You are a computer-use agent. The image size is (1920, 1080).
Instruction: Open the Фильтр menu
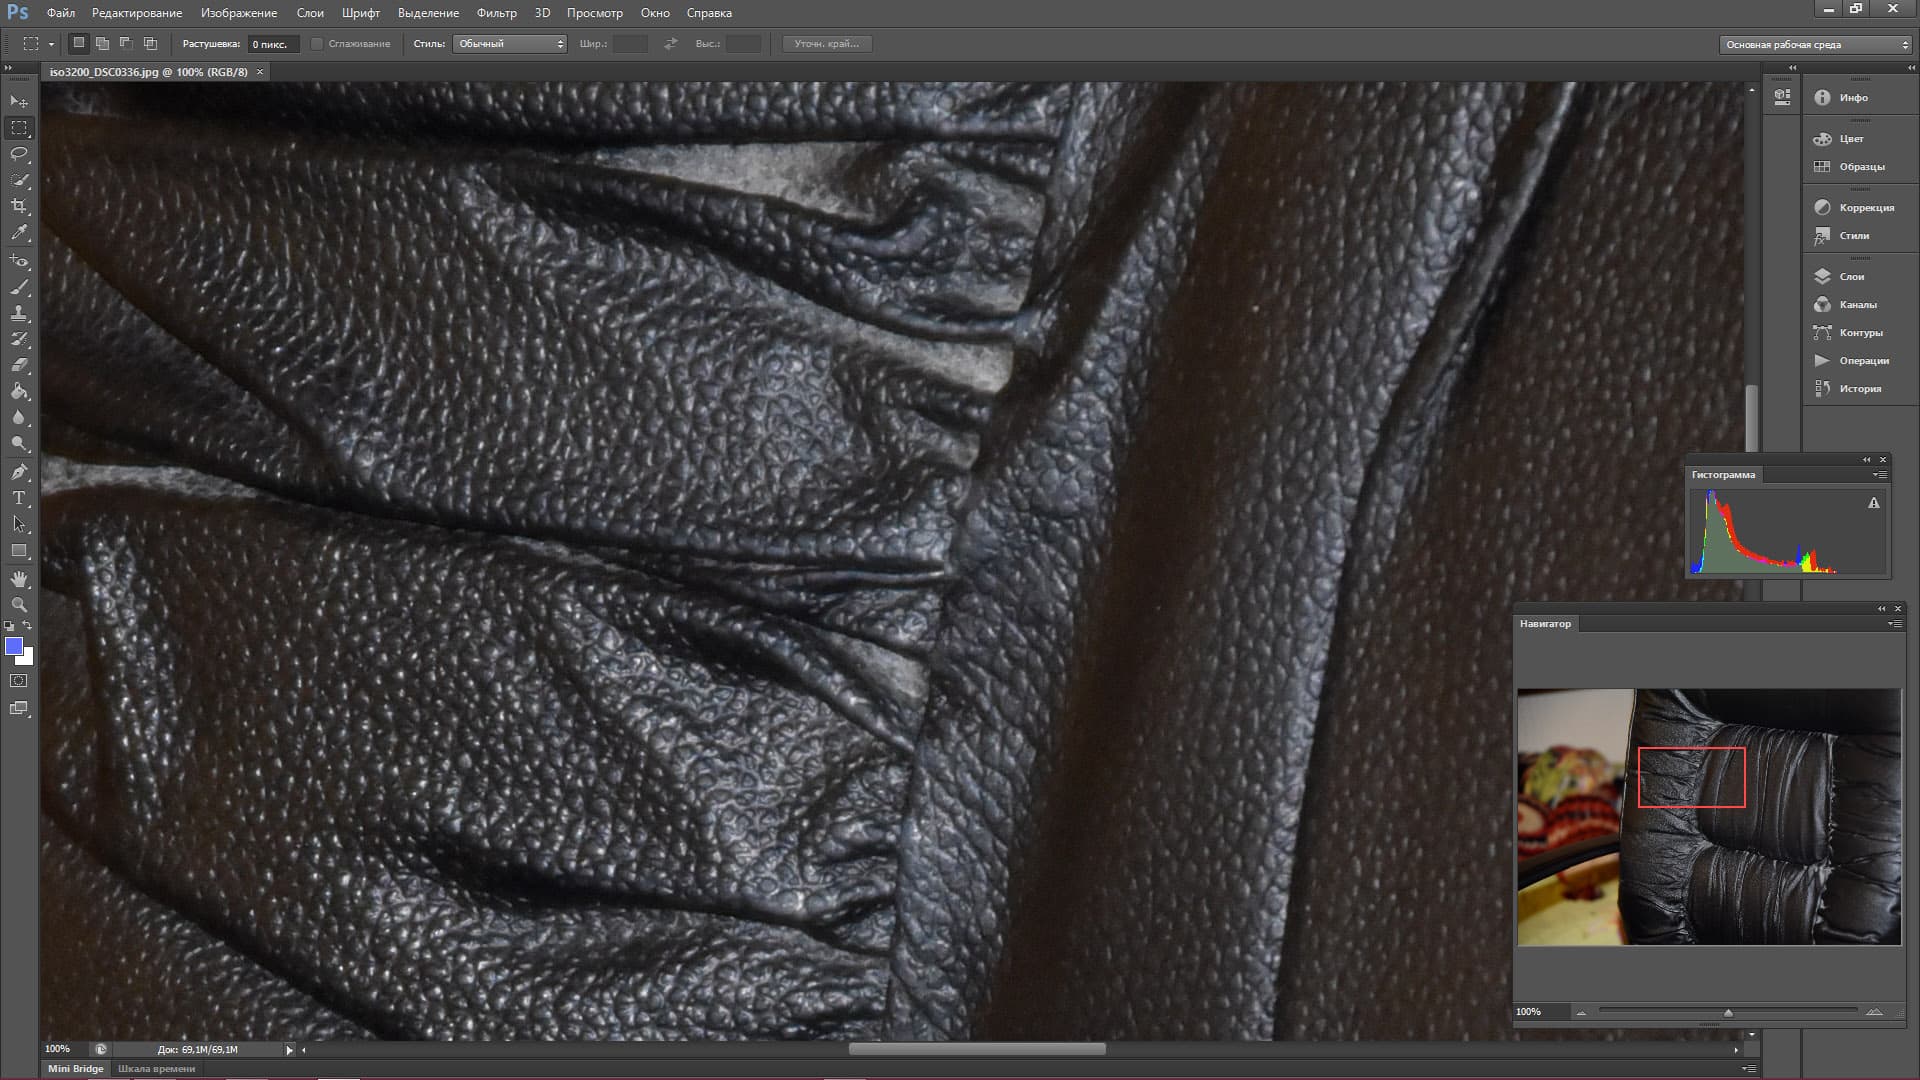pyautogui.click(x=496, y=13)
